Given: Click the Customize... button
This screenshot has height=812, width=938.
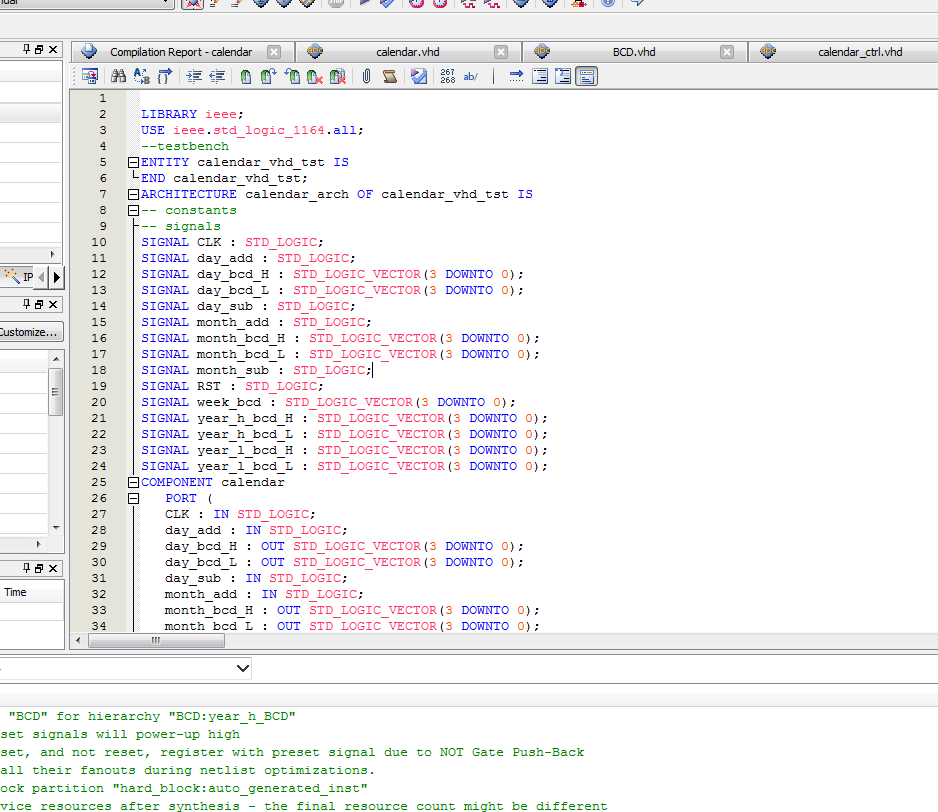Looking at the screenshot, I should point(30,332).
